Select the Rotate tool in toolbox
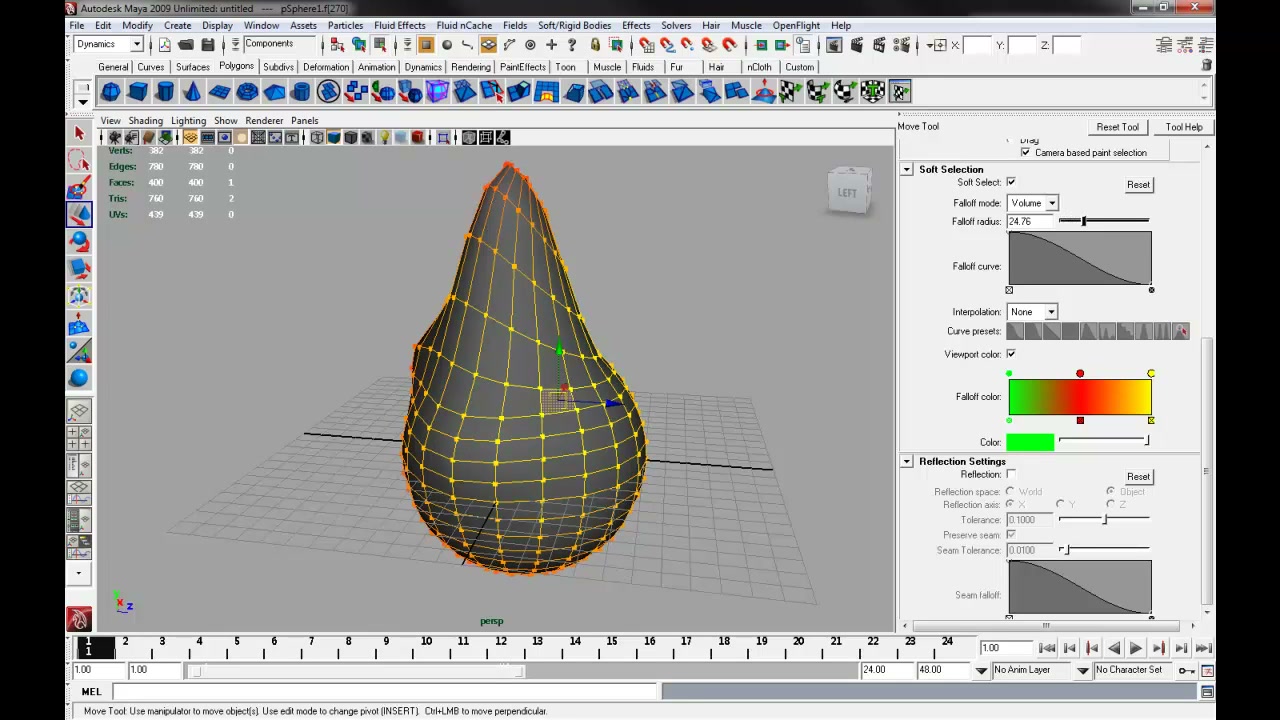The width and height of the screenshot is (1280, 720). coord(79,242)
